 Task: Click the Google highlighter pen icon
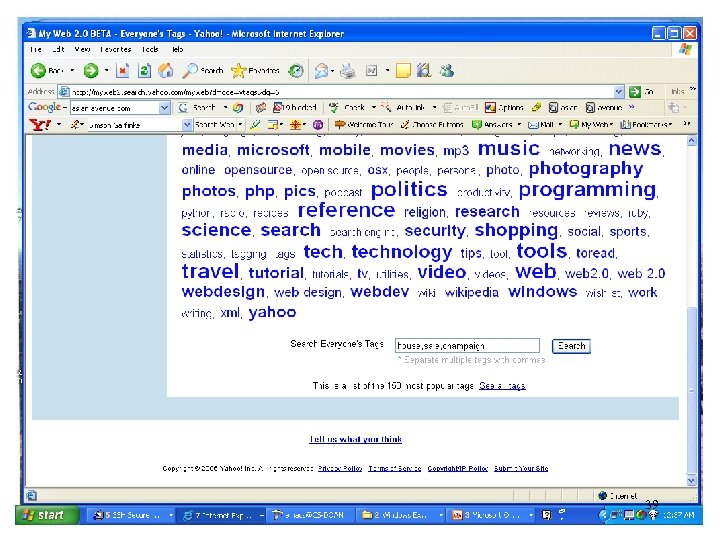point(536,107)
